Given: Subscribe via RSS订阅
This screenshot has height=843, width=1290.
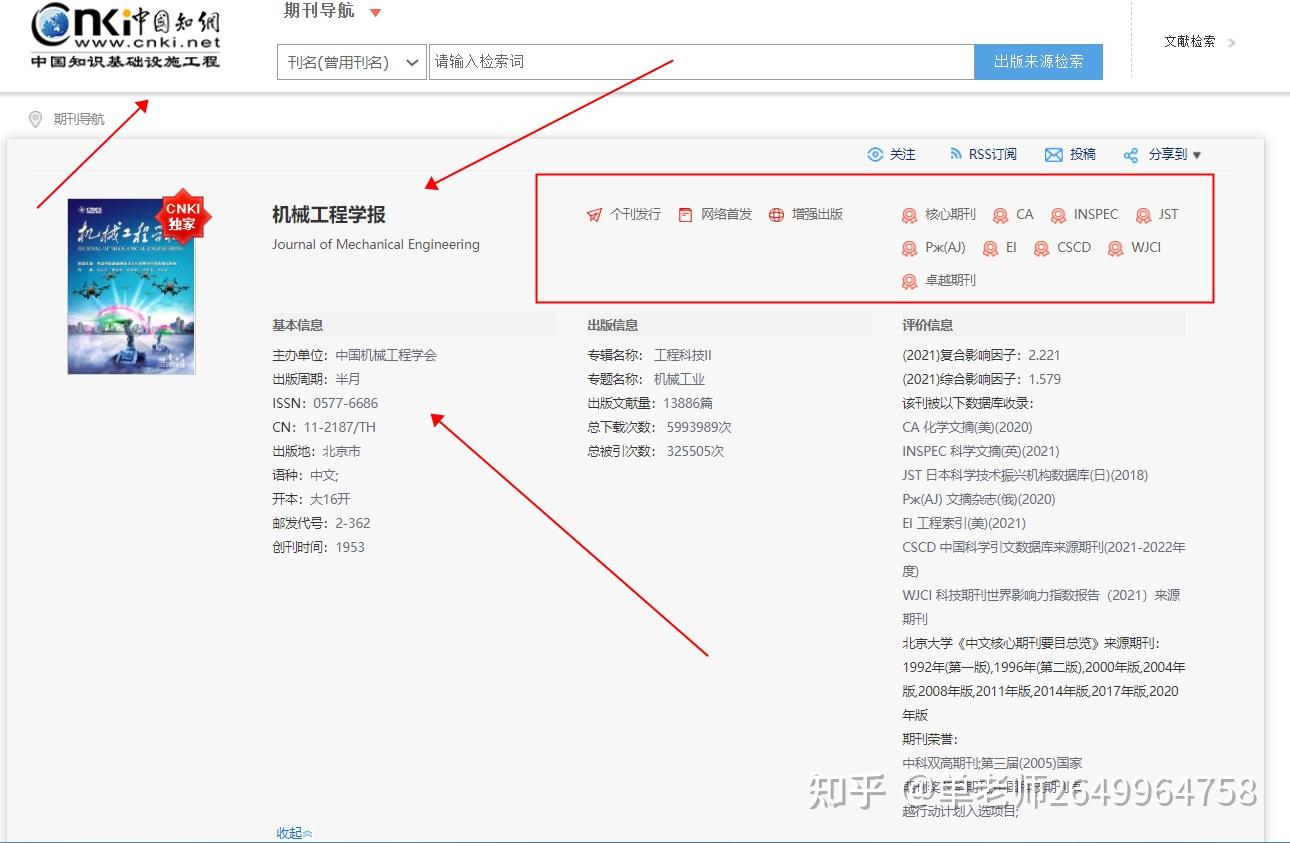Looking at the screenshot, I should [x=992, y=155].
